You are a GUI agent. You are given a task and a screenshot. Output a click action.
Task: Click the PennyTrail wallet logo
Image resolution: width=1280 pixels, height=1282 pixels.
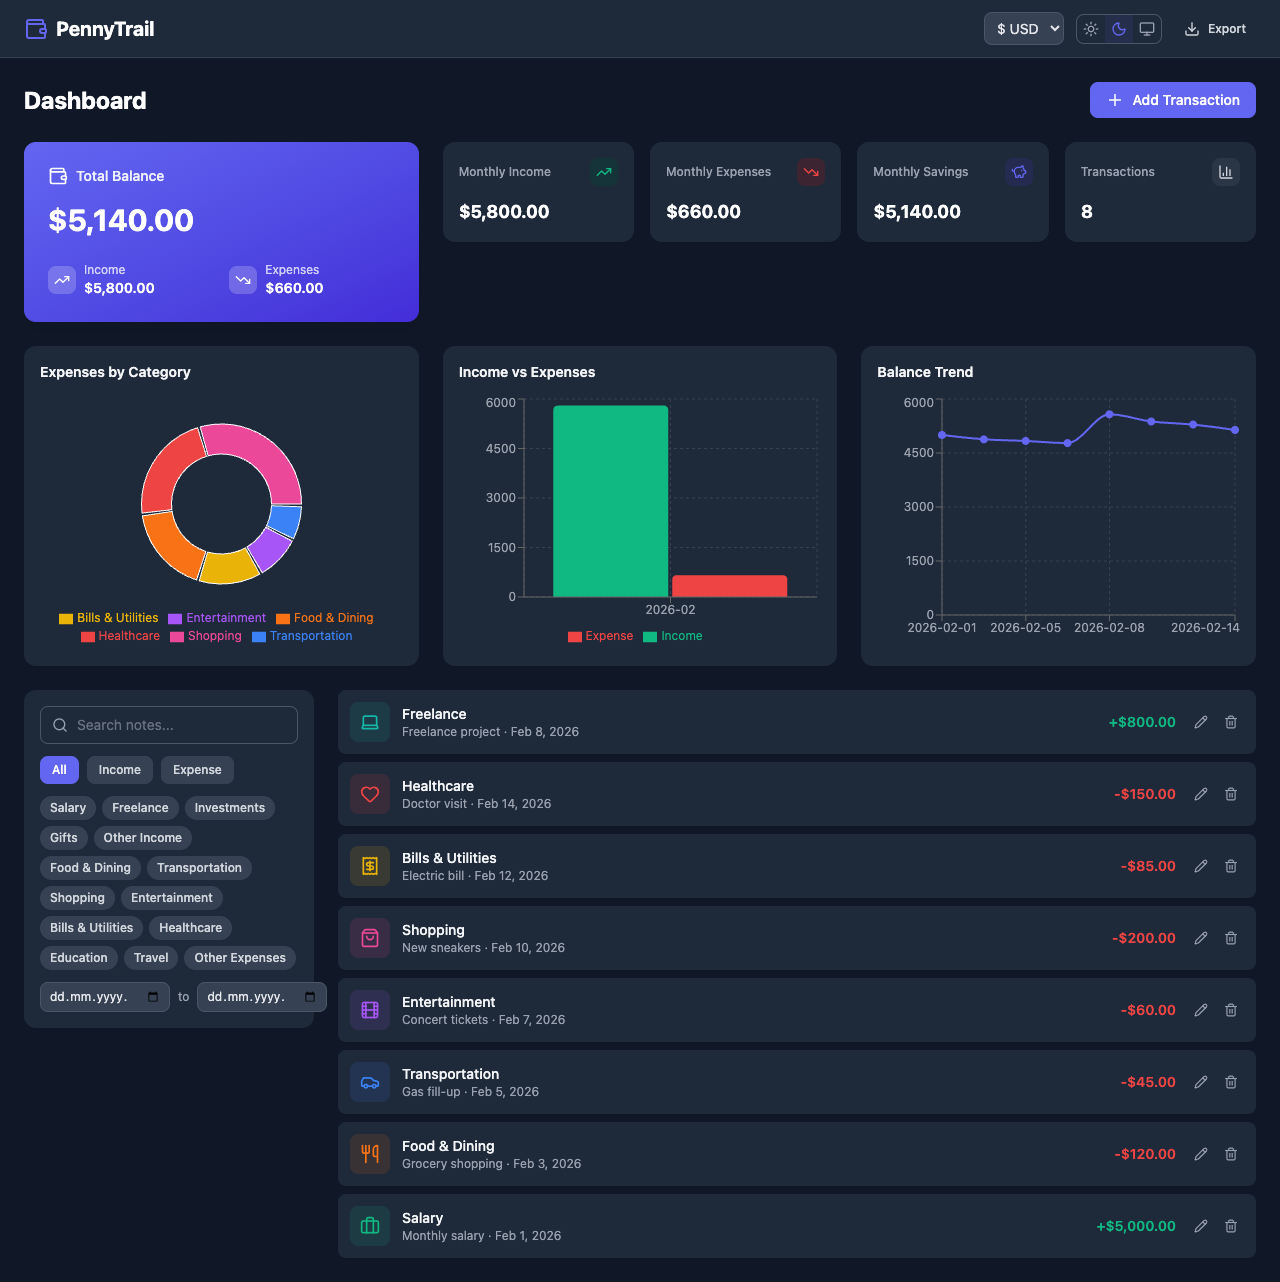(x=36, y=29)
